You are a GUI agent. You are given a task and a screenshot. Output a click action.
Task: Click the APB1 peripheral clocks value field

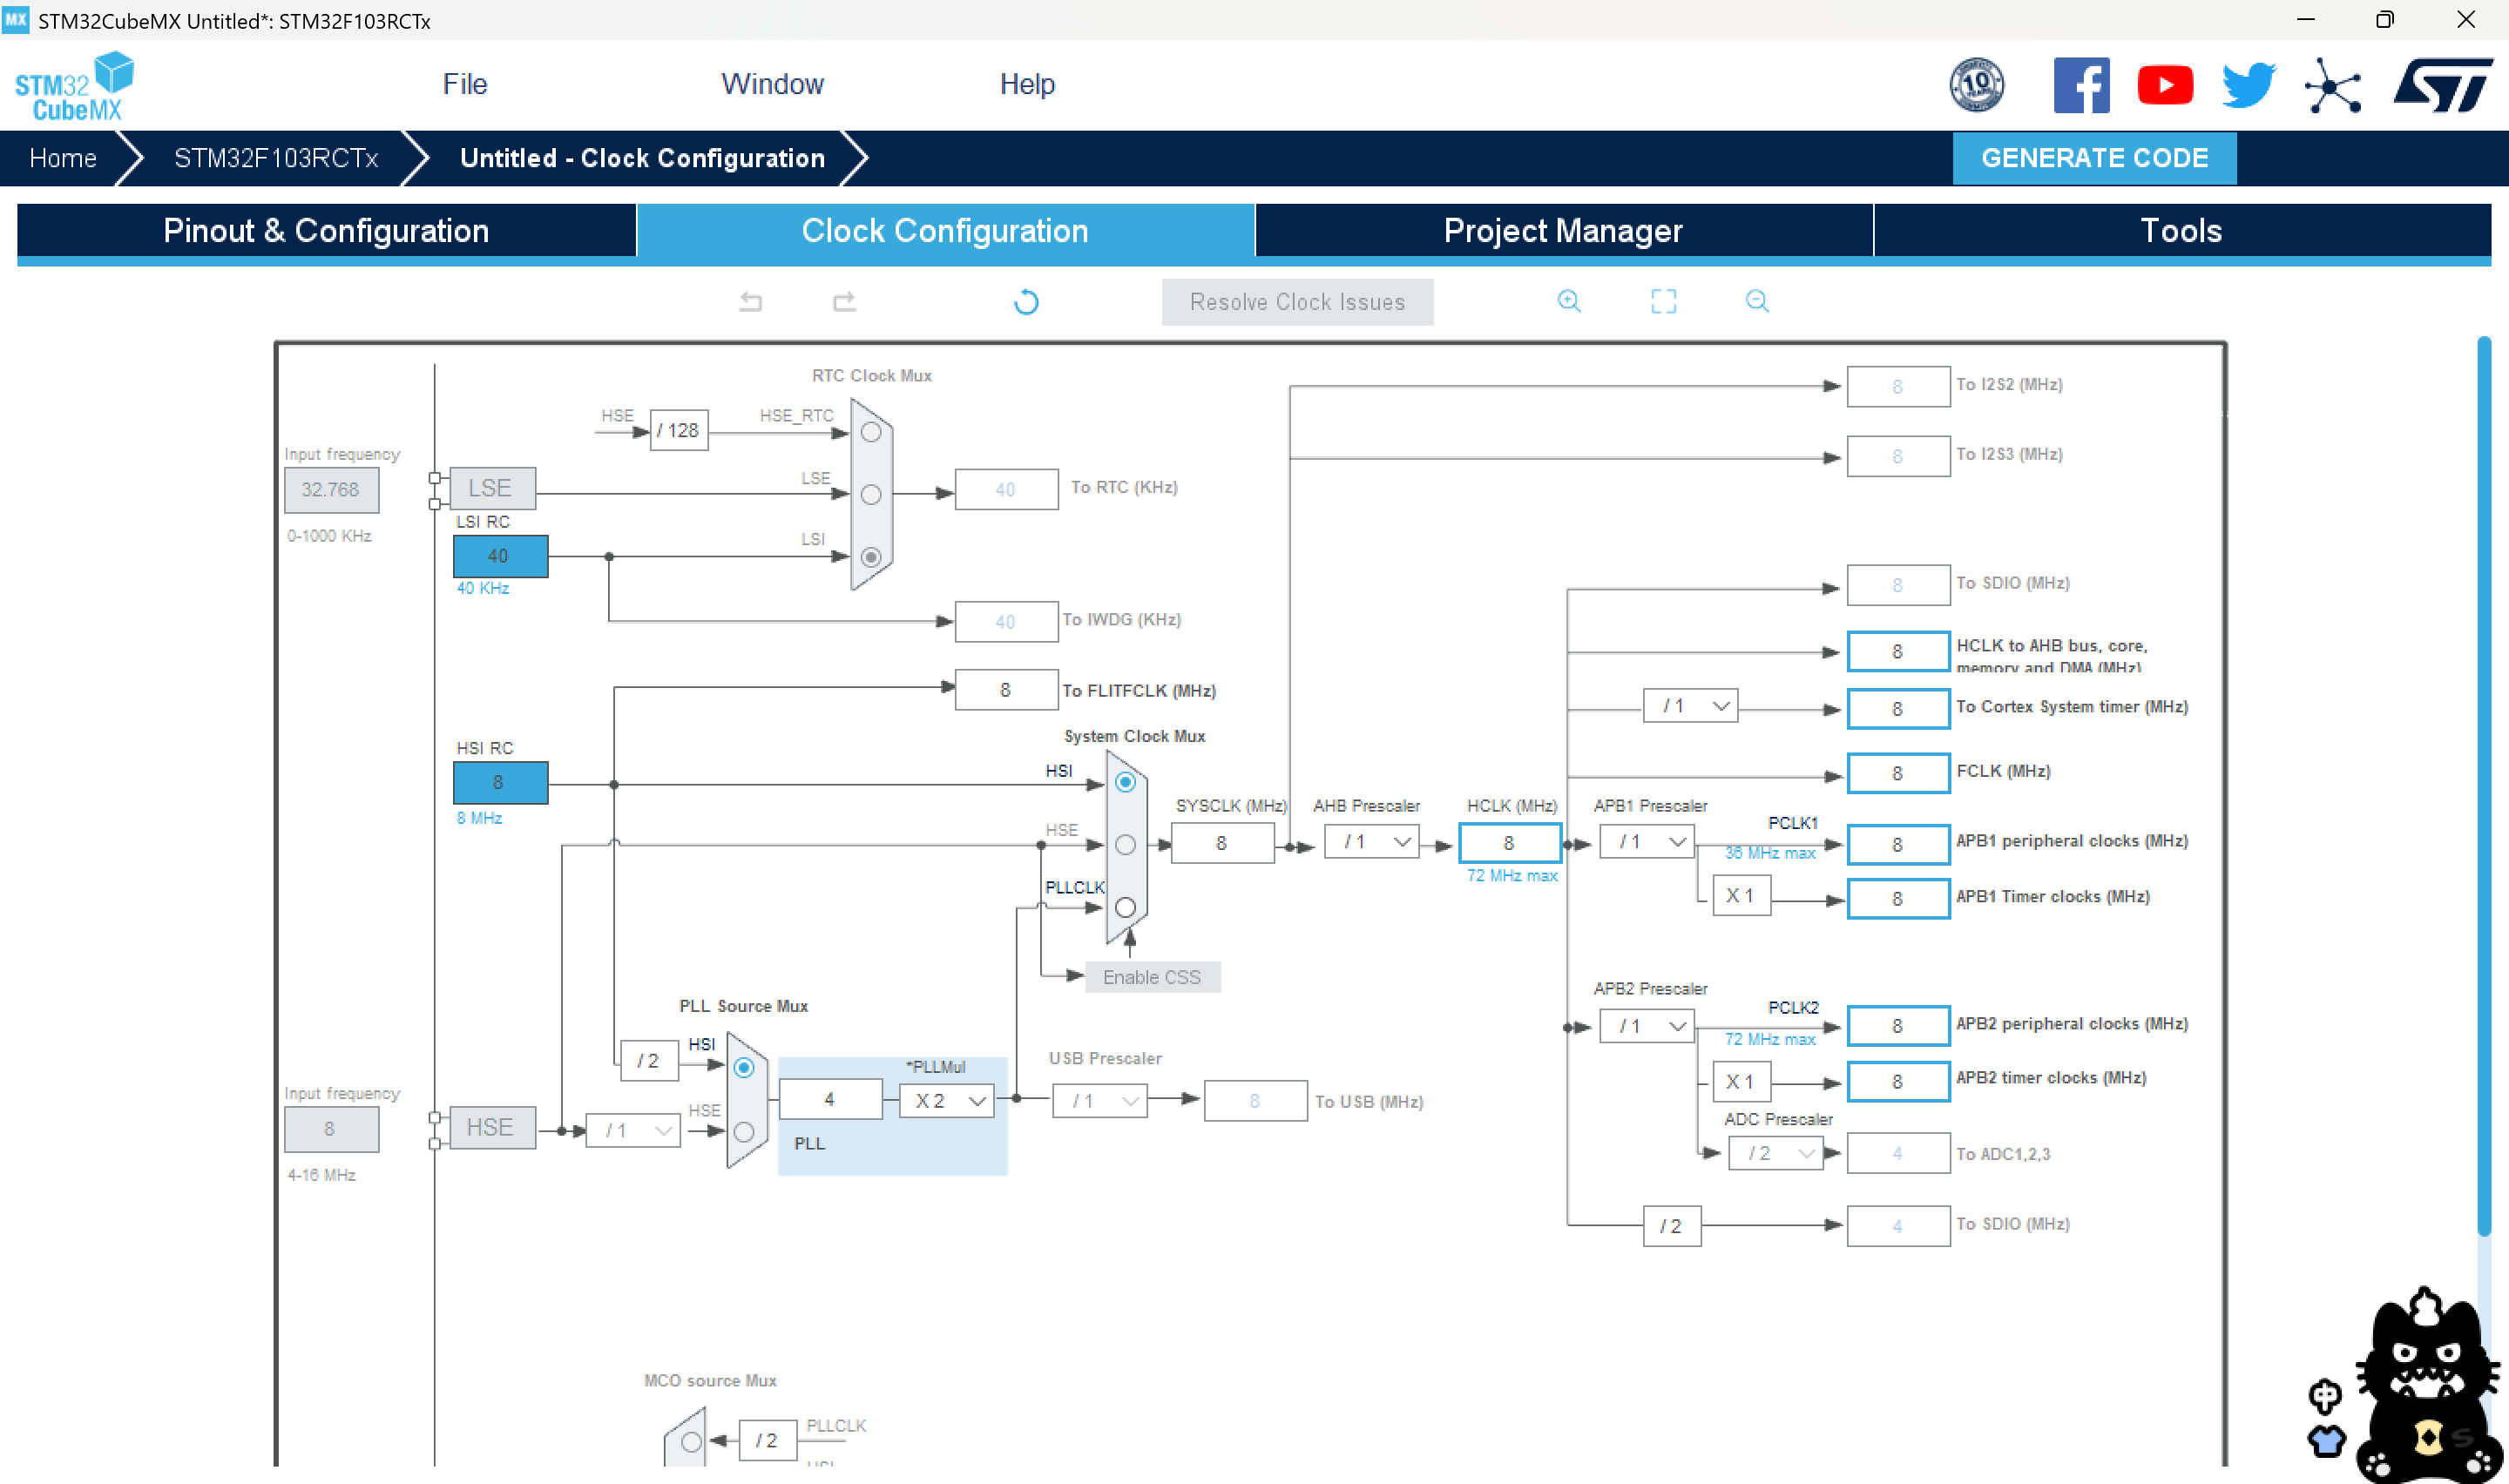[1897, 845]
